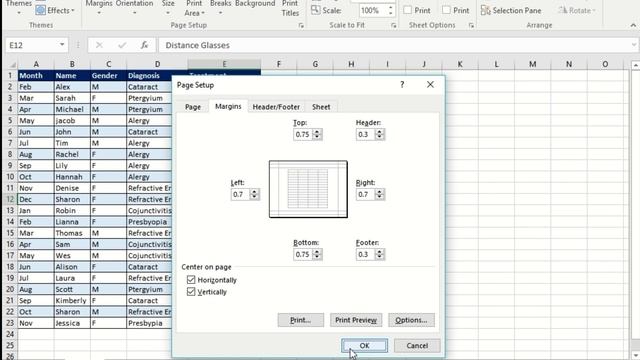Viewport: 640px width, 360px height.
Task: Adjust Footer margin spinner arrows
Action: click(x=380, y=254)
